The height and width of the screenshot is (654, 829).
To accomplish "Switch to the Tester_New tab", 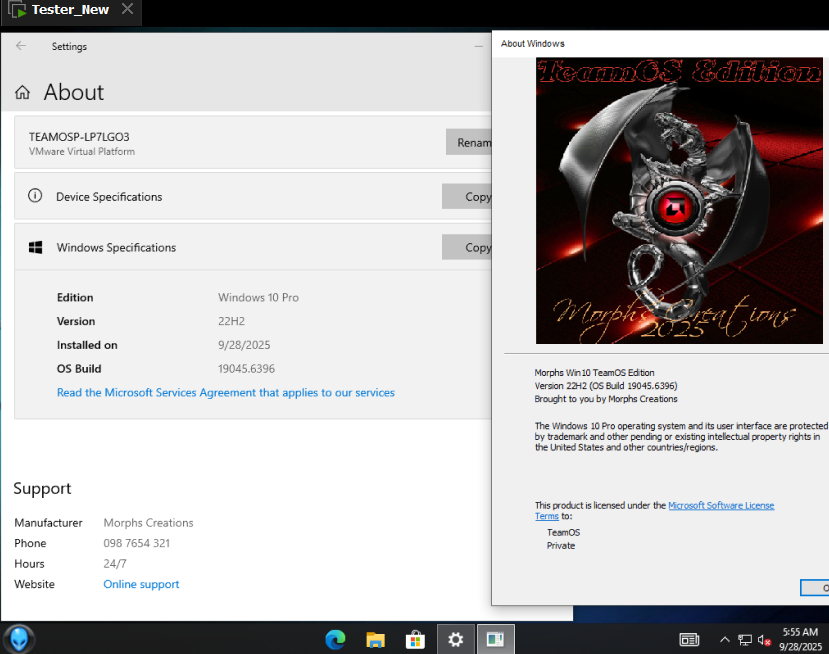I will [x=69, y=10].
